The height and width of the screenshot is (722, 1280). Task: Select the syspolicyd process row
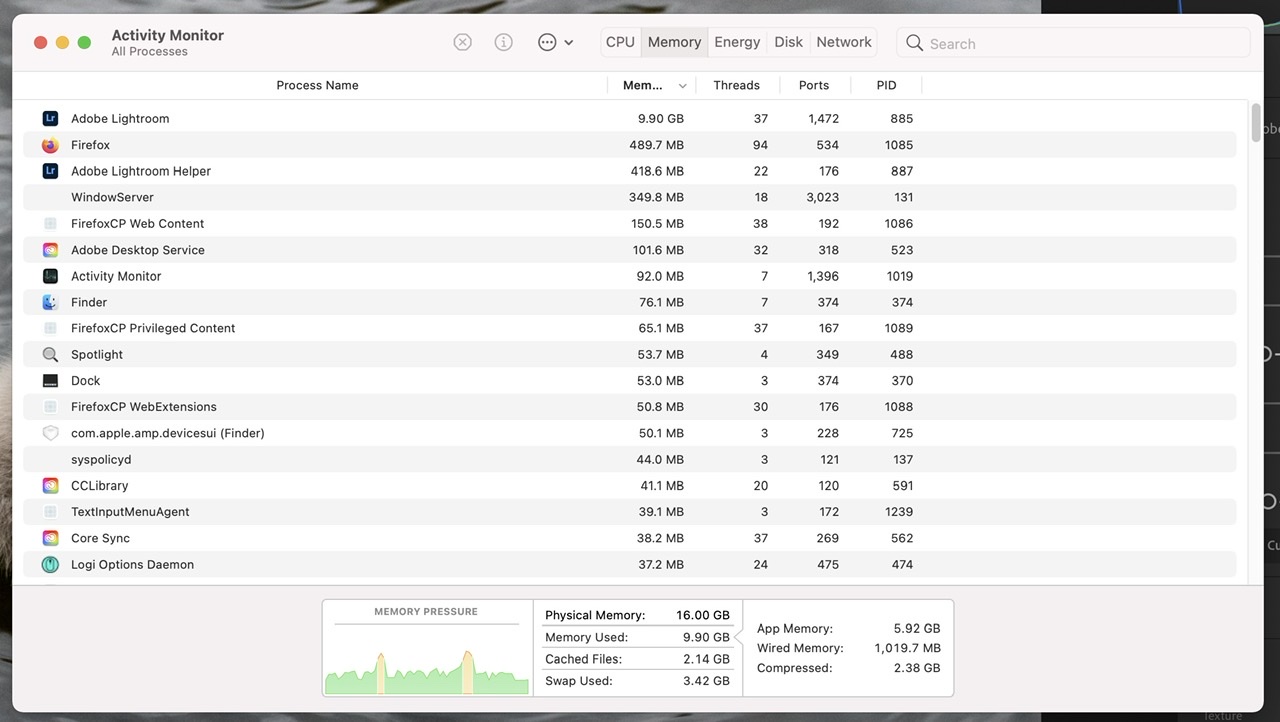click(x=629, y=459)
